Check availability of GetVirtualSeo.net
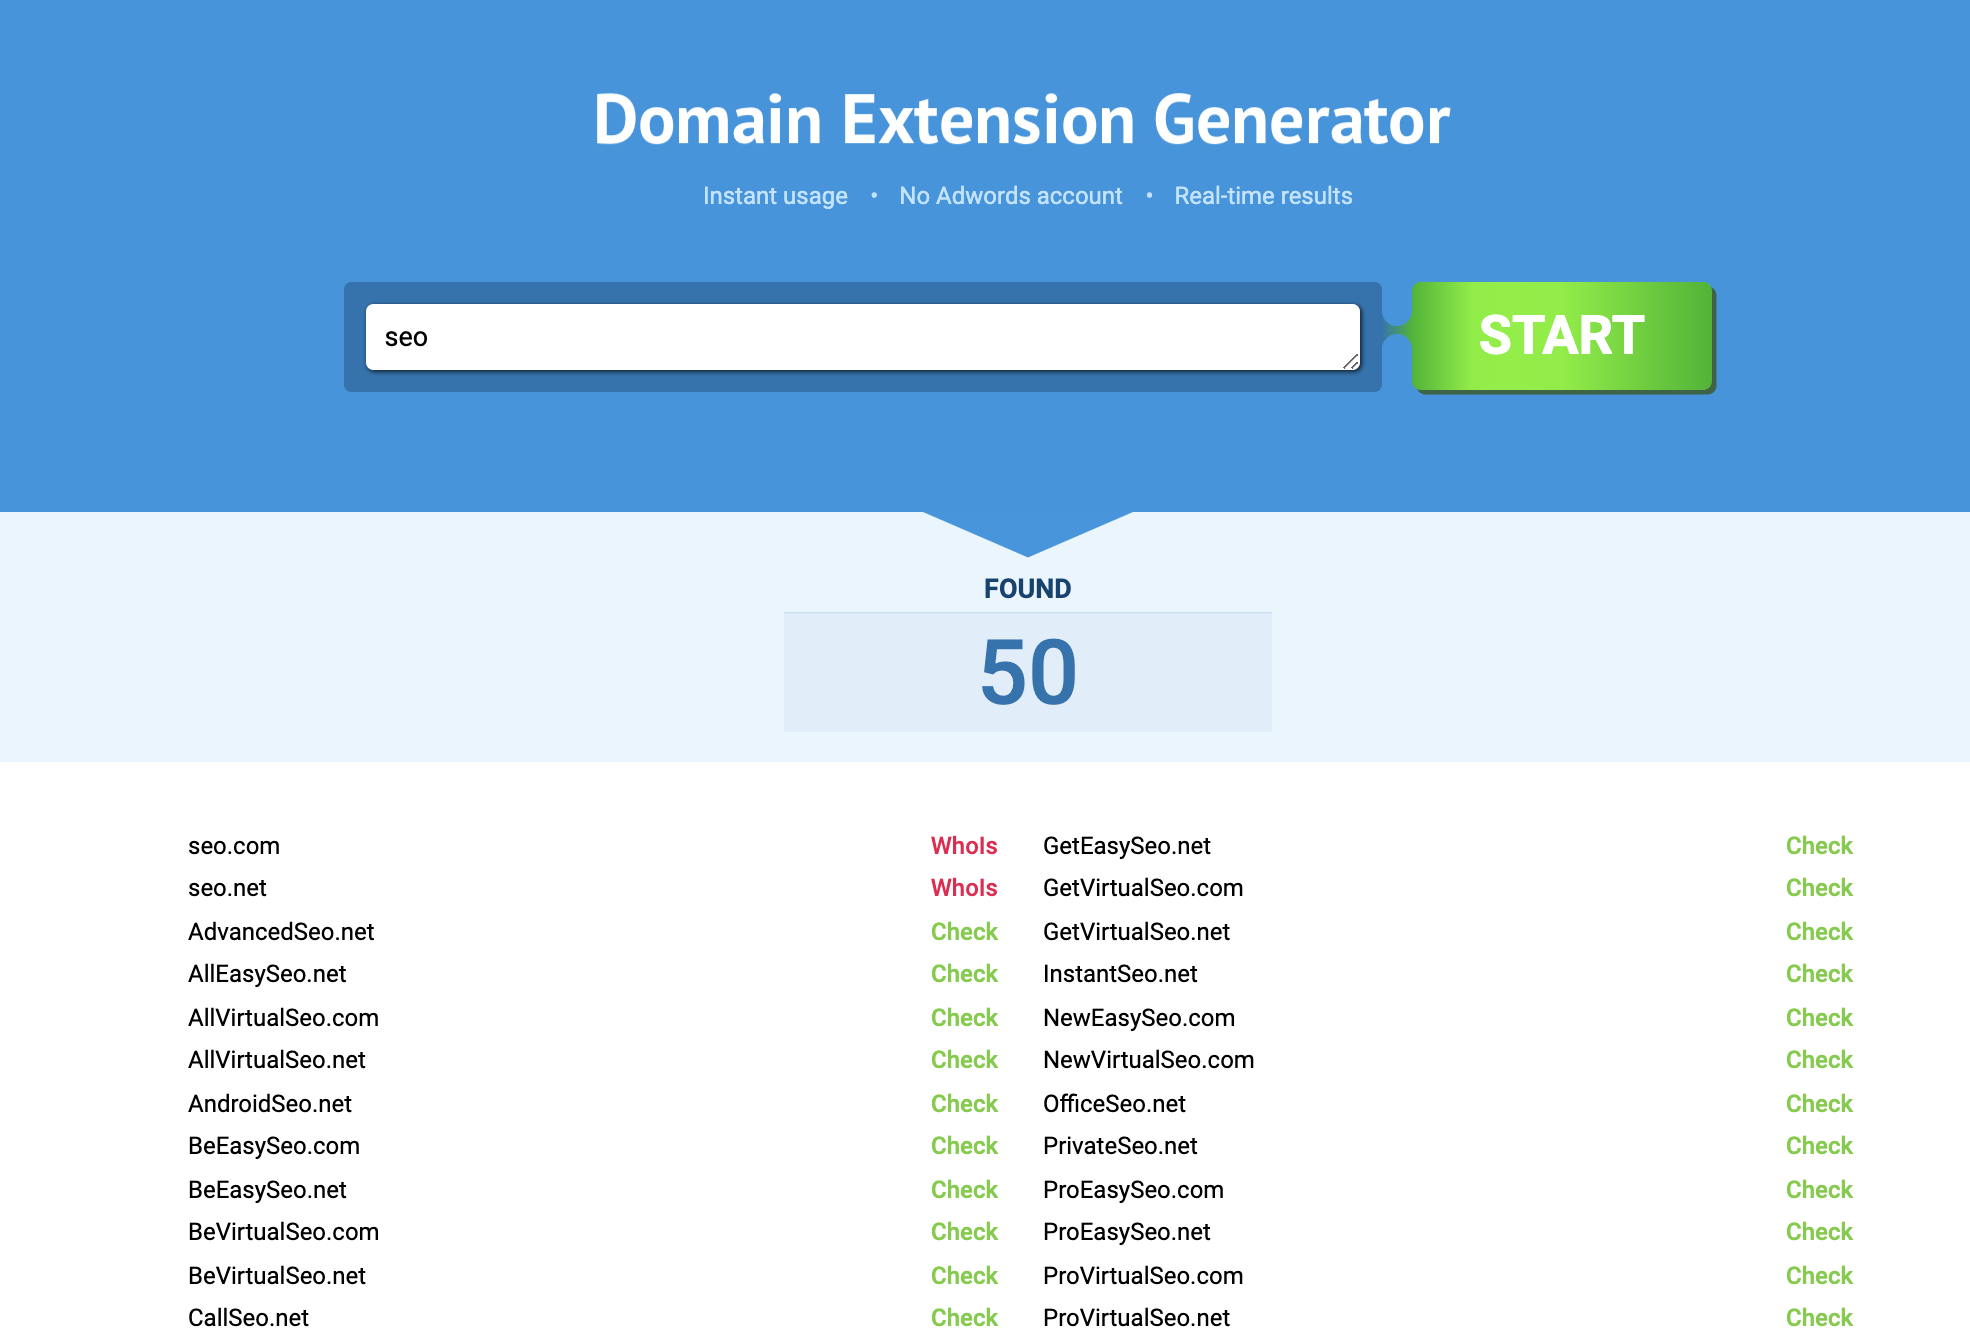Viewport: 1970px width, 1342px height. click(x=1819, y=932)
